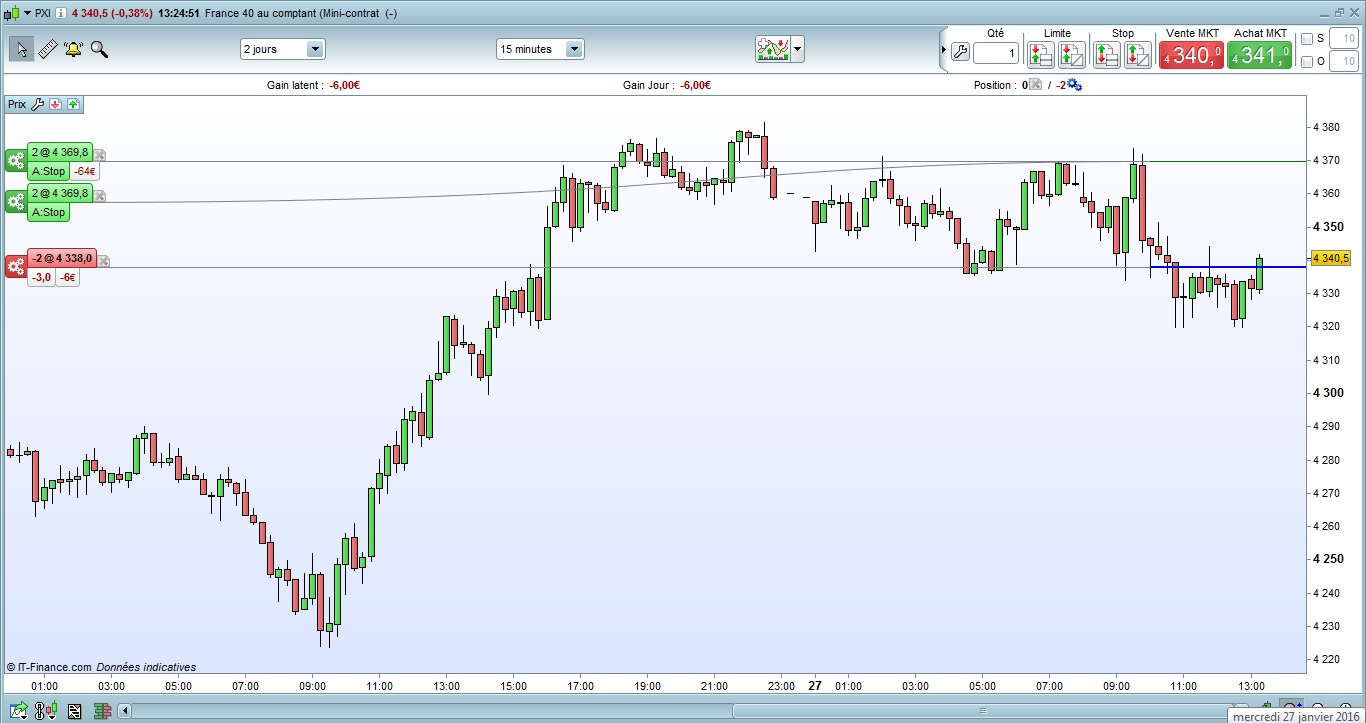Cancel the lower 2 @ 4 369,8 order

100,196
